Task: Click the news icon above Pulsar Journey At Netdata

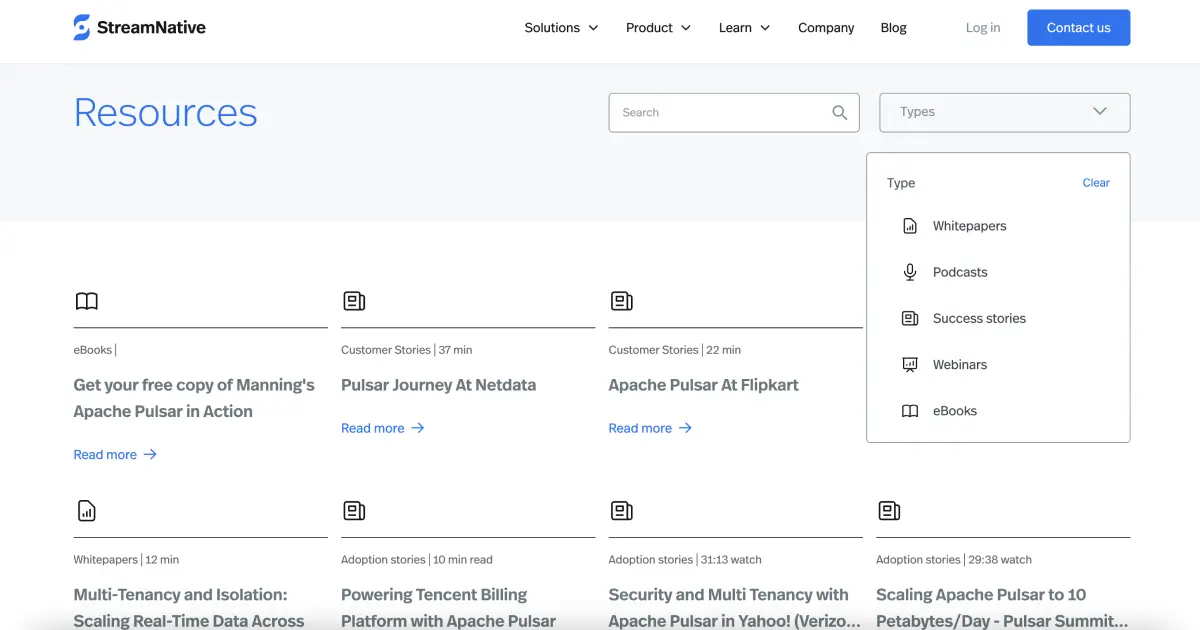Action: (x=354, y=301)
